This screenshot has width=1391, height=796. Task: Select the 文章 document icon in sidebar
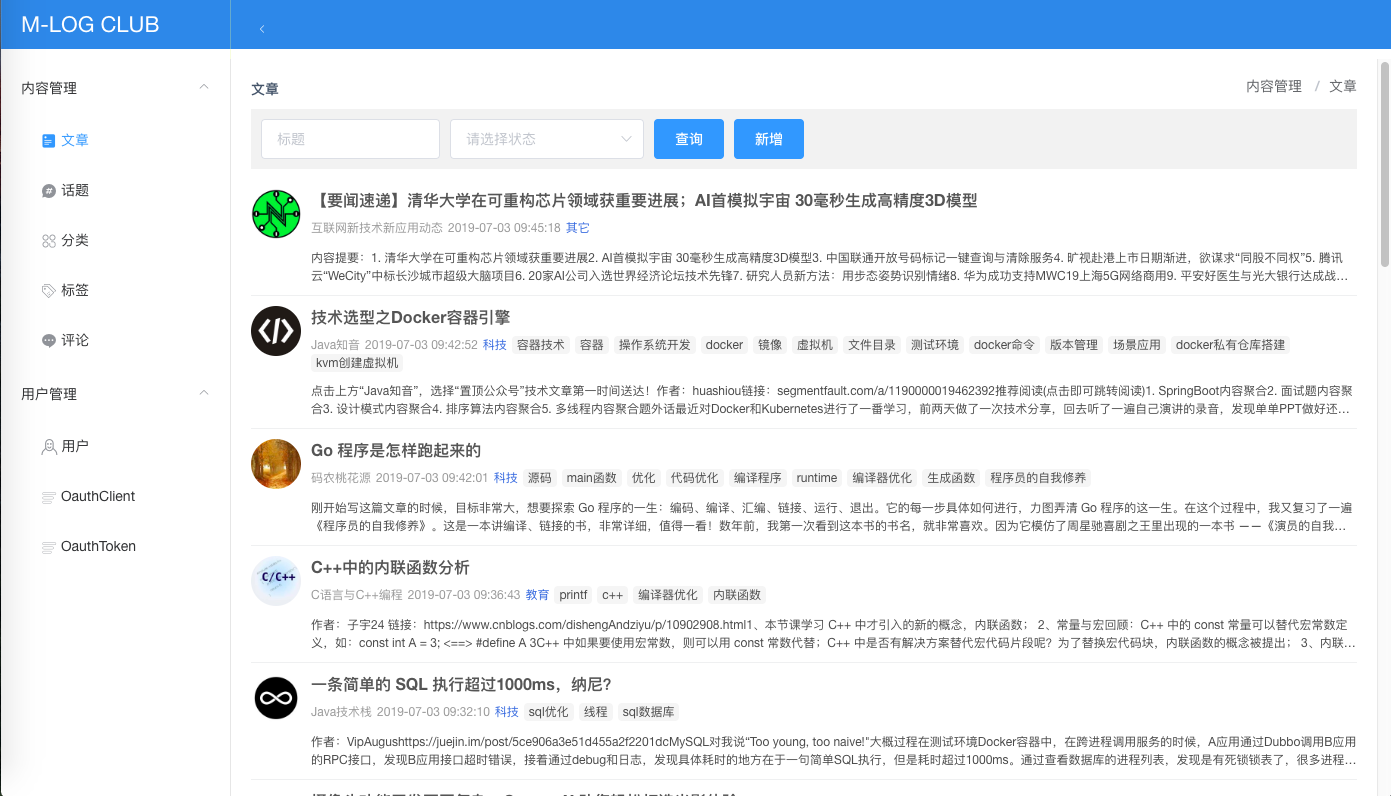click(46, 139)
